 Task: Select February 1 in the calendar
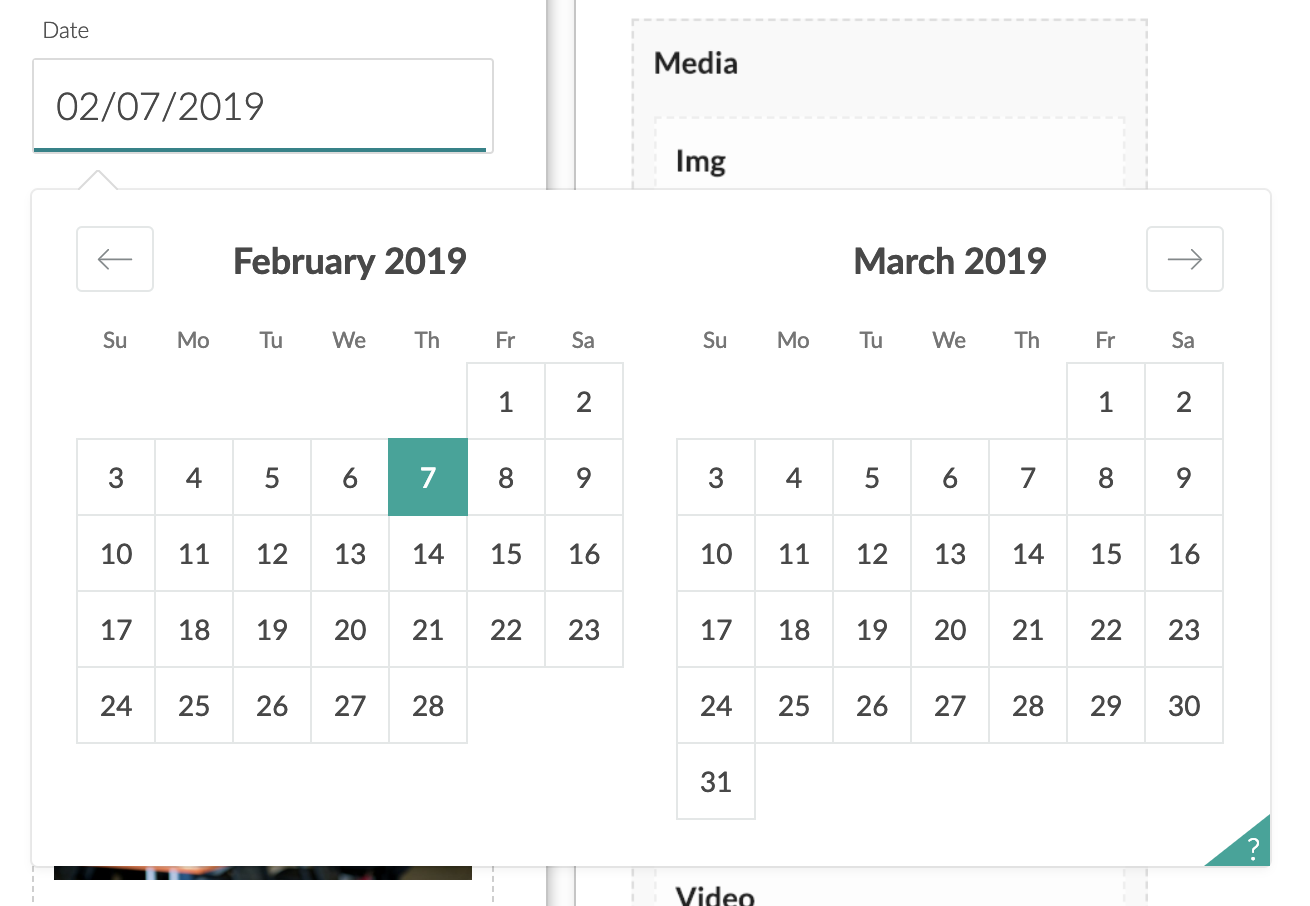(x=506, y=401)
